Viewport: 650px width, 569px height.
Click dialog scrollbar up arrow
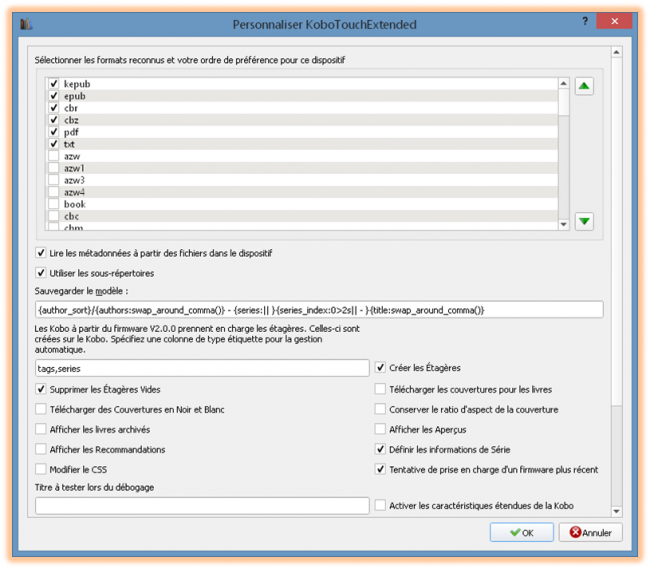tap(616, 52)
